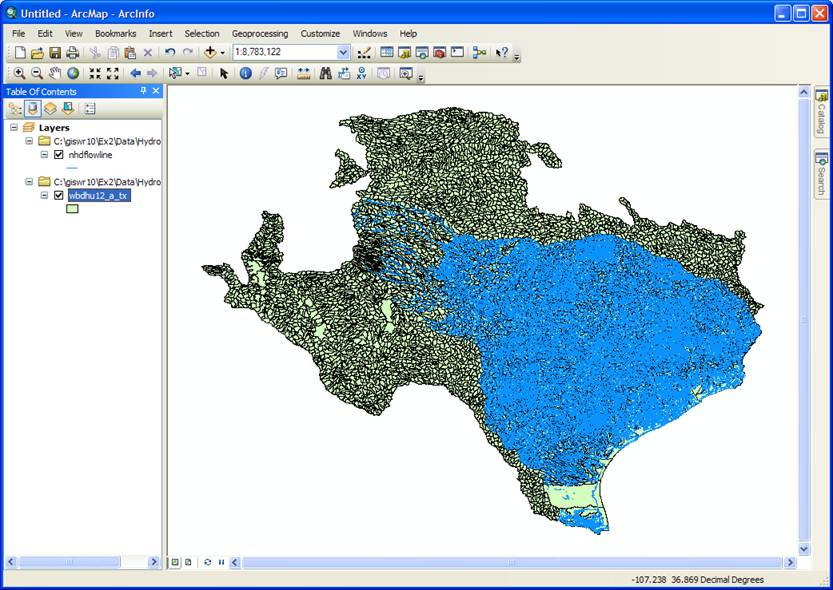Click the Full Extent globe icon
833x590 pixels.
(x=73, y=73)
